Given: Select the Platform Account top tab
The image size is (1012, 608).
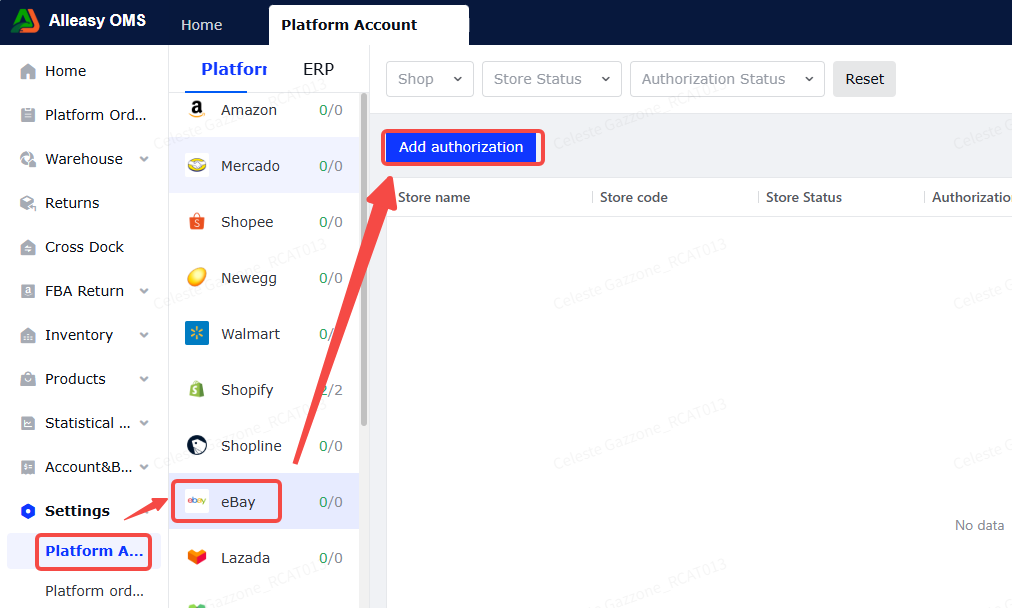Looking at the screenshot, I should (x=369, y=25).
